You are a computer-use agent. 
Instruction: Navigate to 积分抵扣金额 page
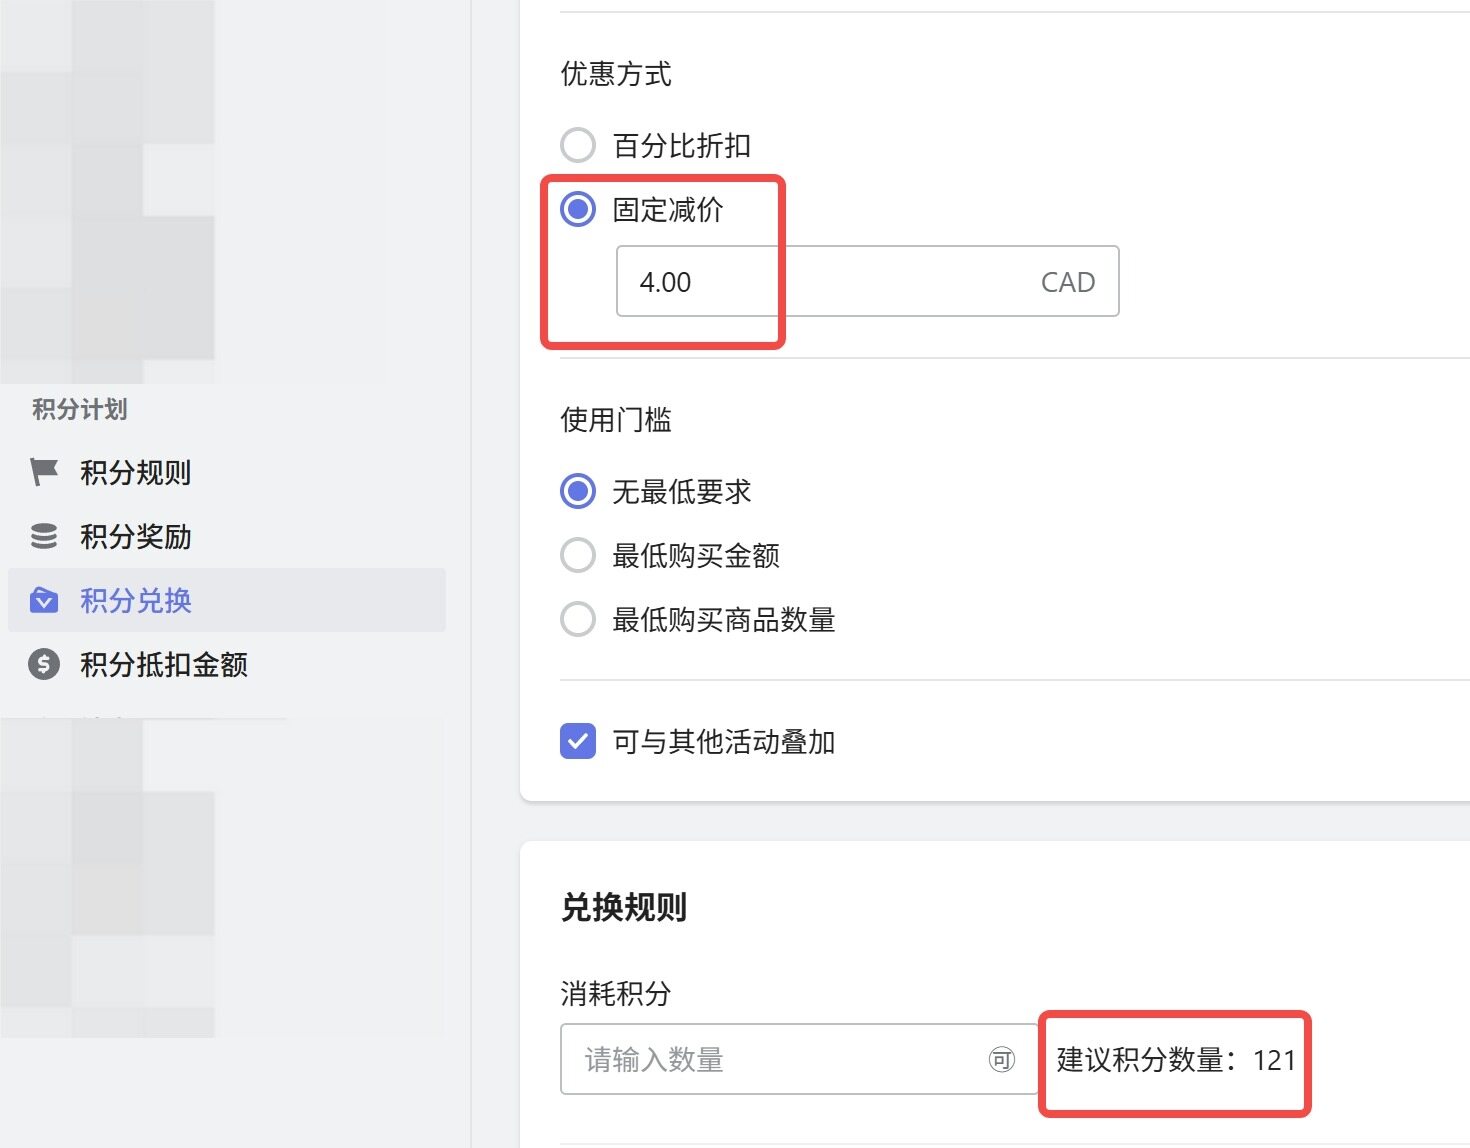[x=164, y=664]
